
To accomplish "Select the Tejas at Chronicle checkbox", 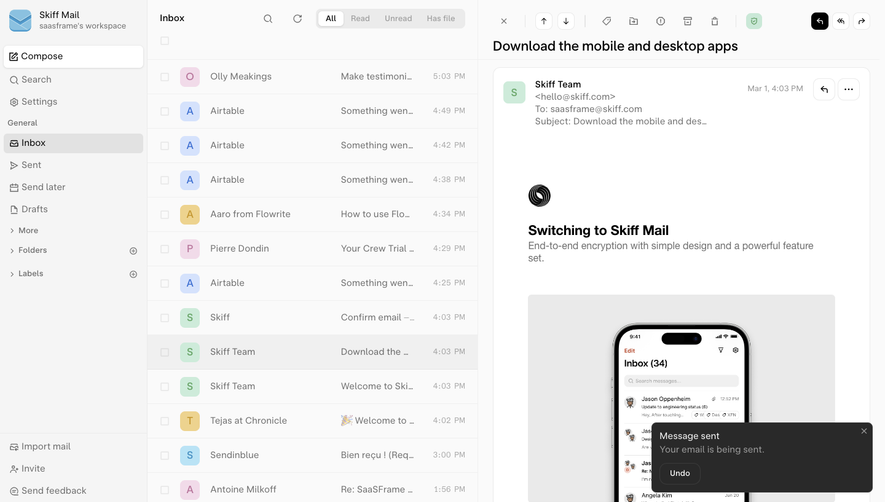I will coord(165,421).
